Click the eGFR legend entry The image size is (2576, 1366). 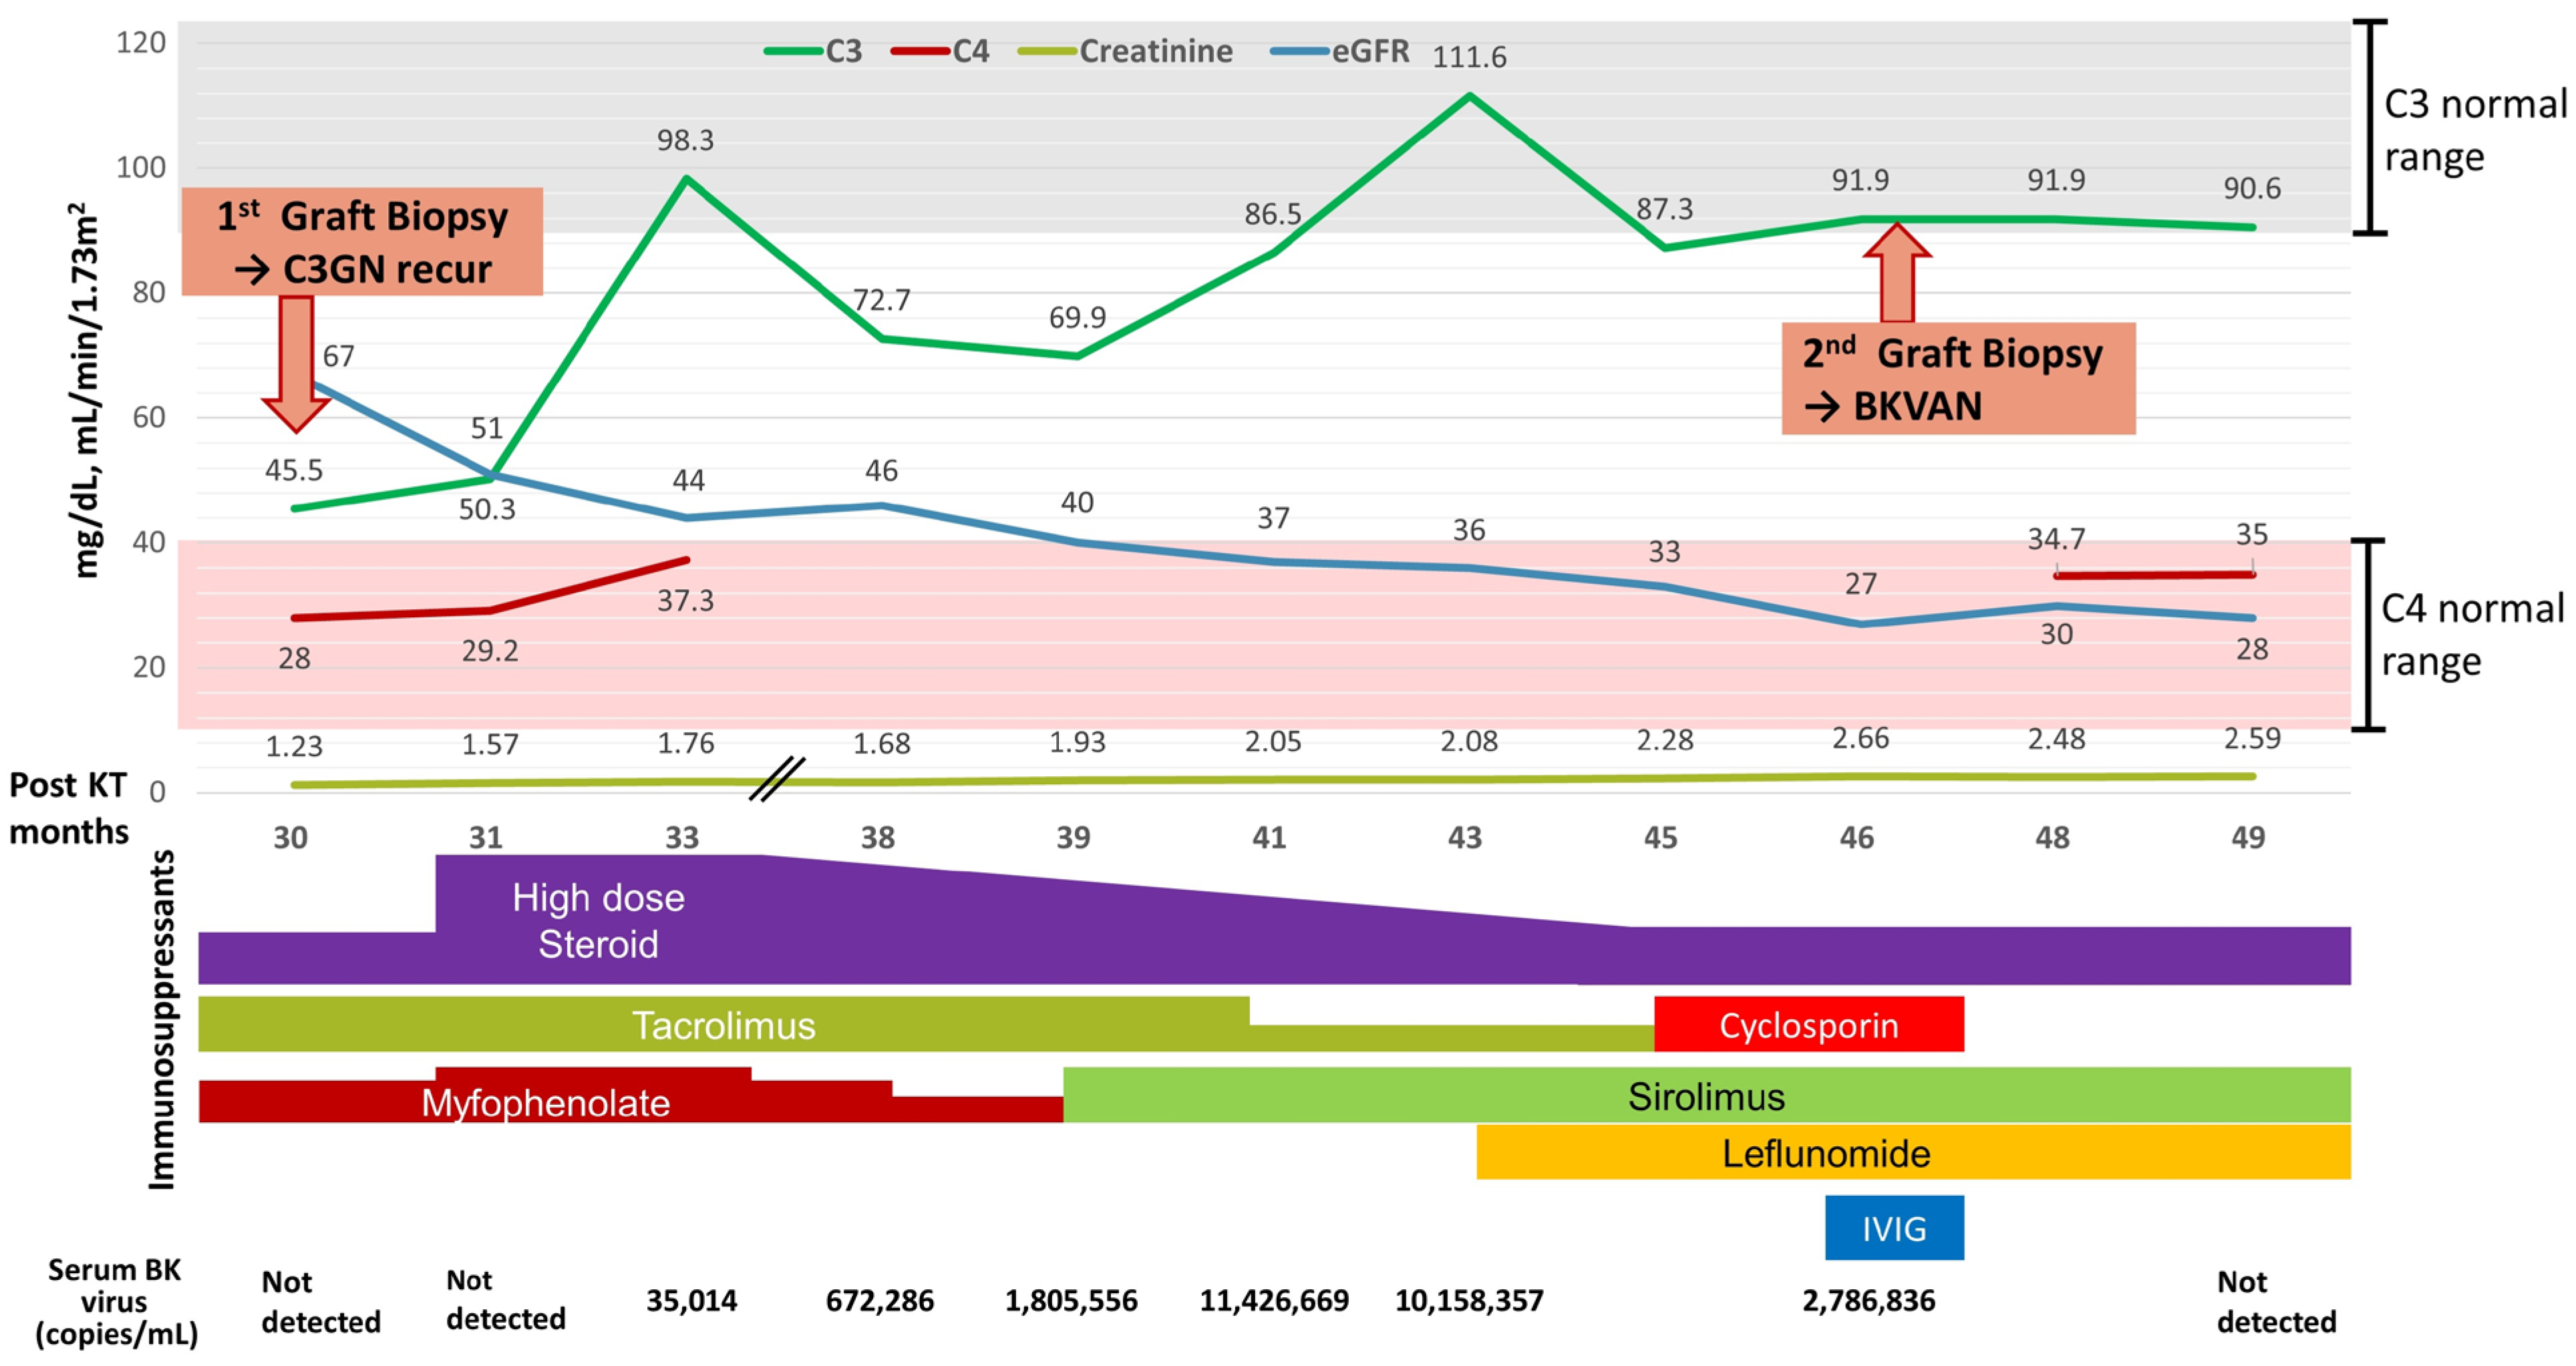[1369, 51]
